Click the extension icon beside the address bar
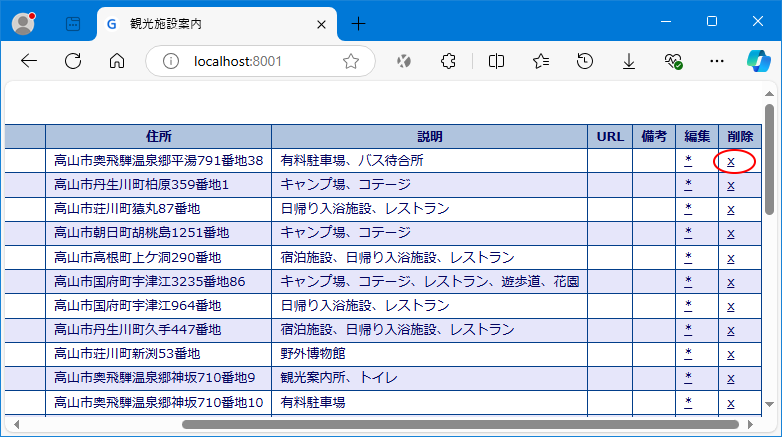Viewport: 782px width, 437px height. (403, 61)
